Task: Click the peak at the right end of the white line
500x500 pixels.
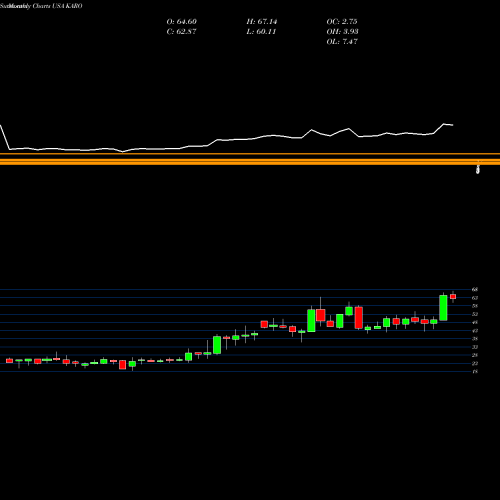Action: click(x=444, y=124)
